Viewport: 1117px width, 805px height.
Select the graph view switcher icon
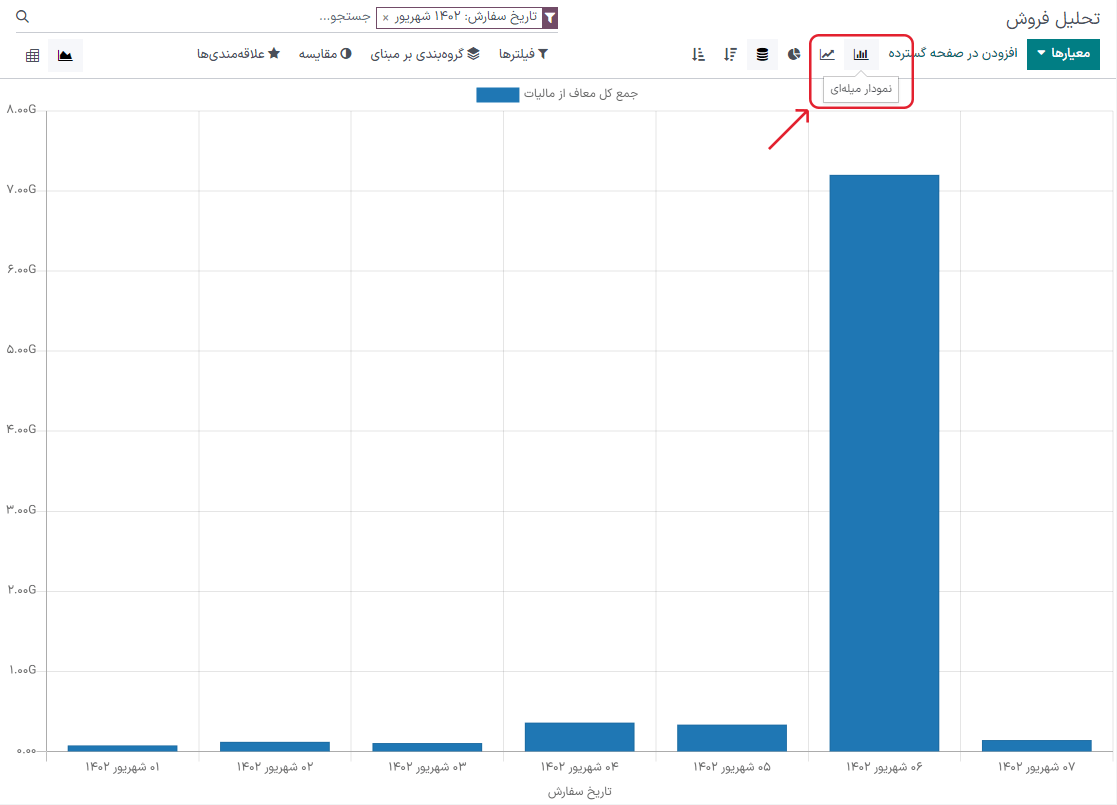[x=66, y=55]
